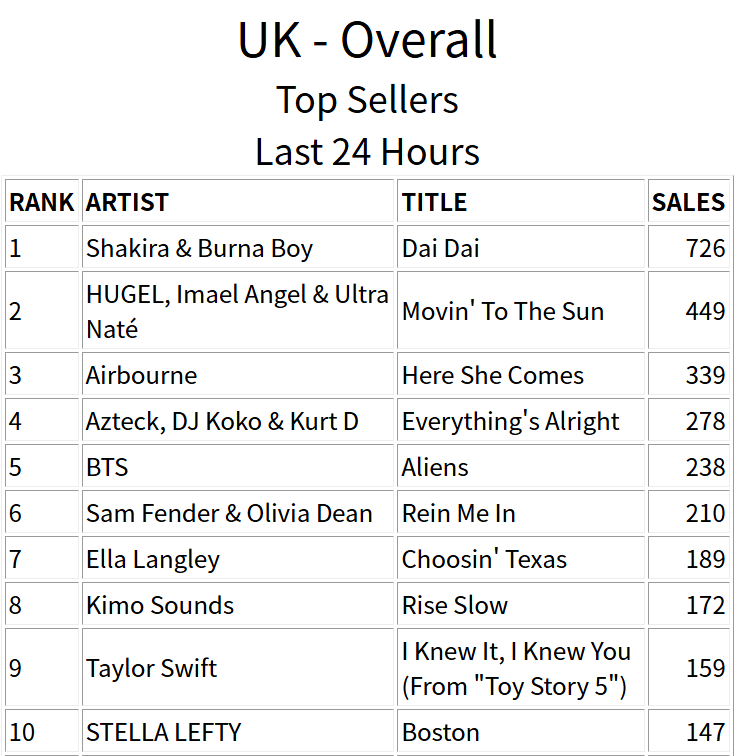Select the Ella Langley artist cell

point(238,559)
